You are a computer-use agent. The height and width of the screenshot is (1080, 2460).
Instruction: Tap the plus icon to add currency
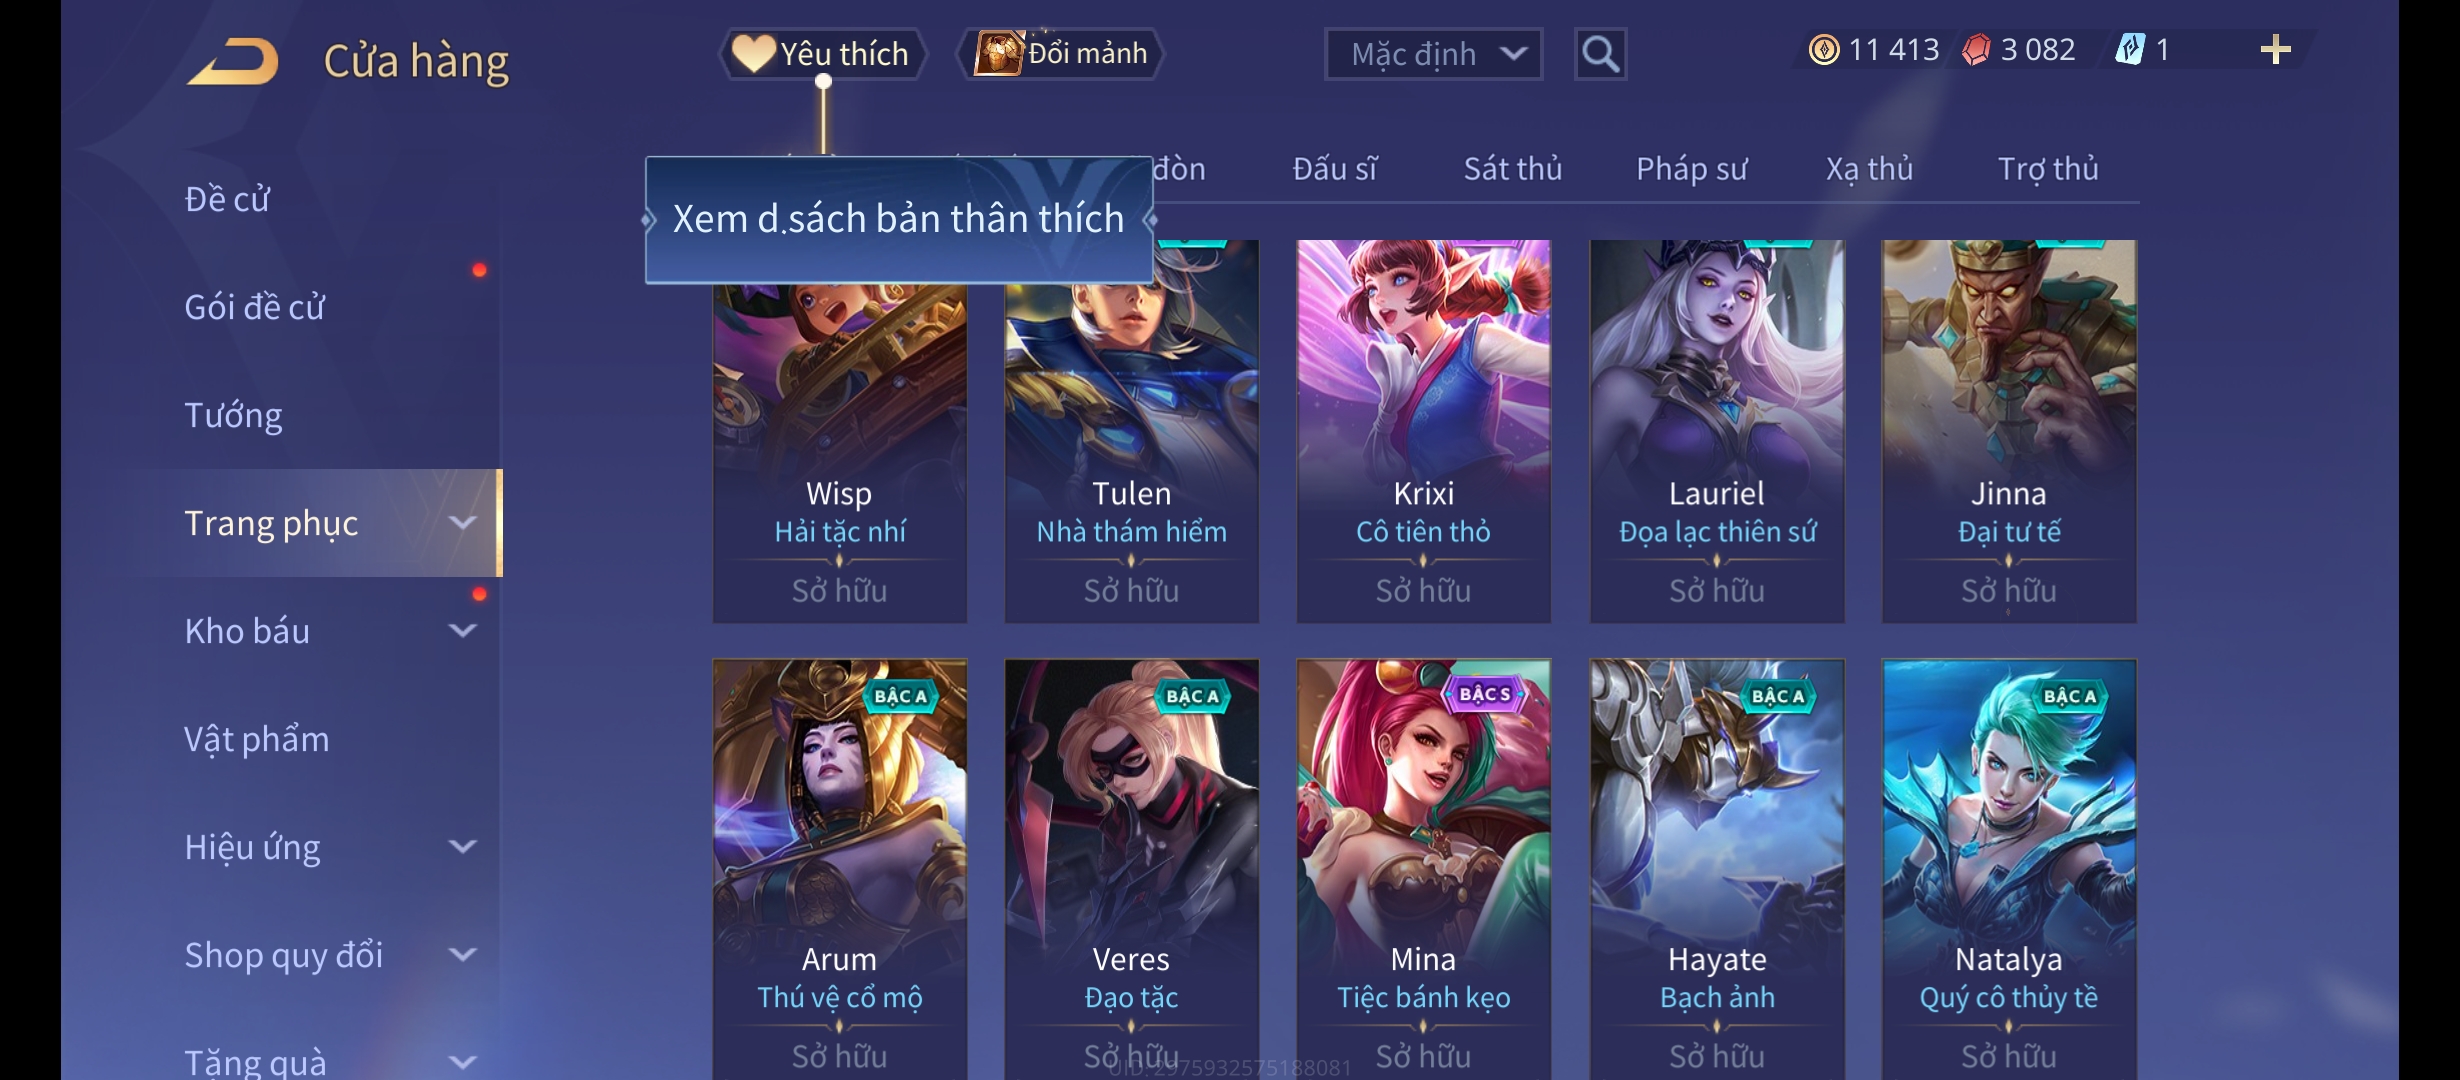(x=2275, y=50)
